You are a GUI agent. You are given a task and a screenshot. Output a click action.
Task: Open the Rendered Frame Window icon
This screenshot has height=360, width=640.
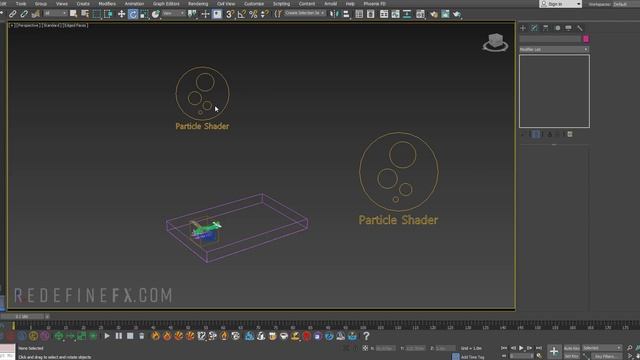445,14
